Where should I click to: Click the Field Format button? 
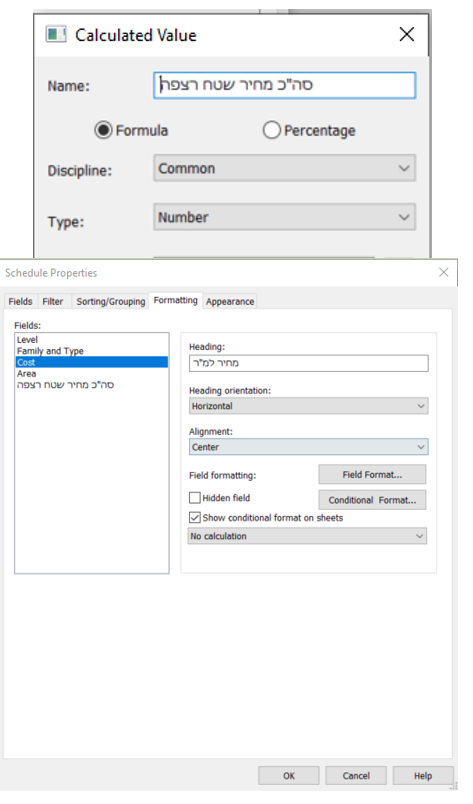(x=372, y=474)
